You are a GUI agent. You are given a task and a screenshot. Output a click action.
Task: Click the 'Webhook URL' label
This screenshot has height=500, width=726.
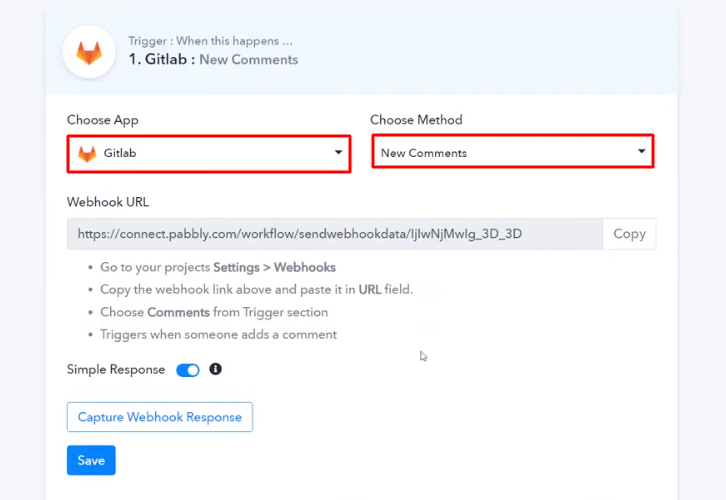click(108, 202)
